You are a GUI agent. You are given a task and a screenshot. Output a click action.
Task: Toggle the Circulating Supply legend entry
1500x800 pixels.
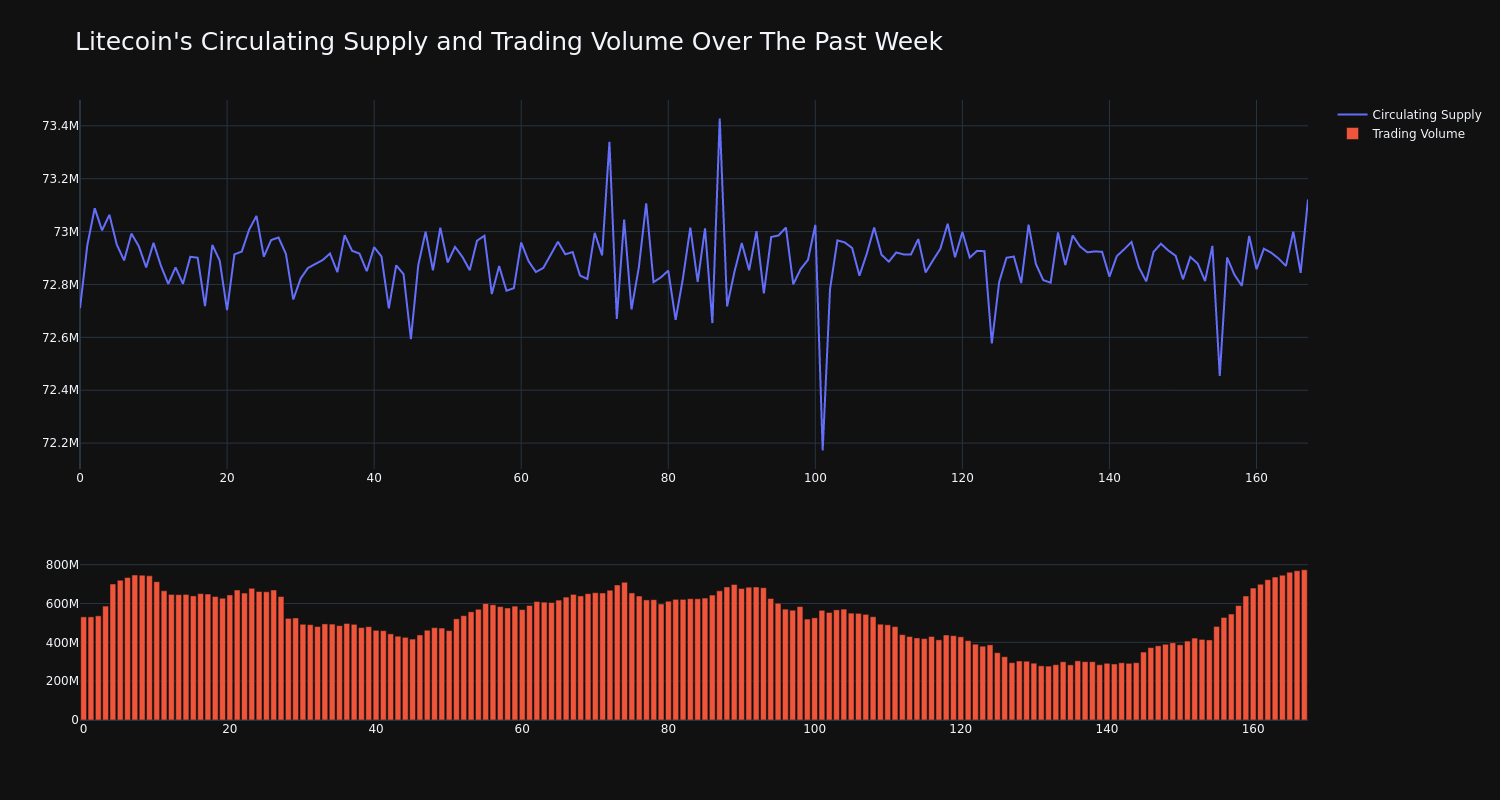(x=1410, y=115)
